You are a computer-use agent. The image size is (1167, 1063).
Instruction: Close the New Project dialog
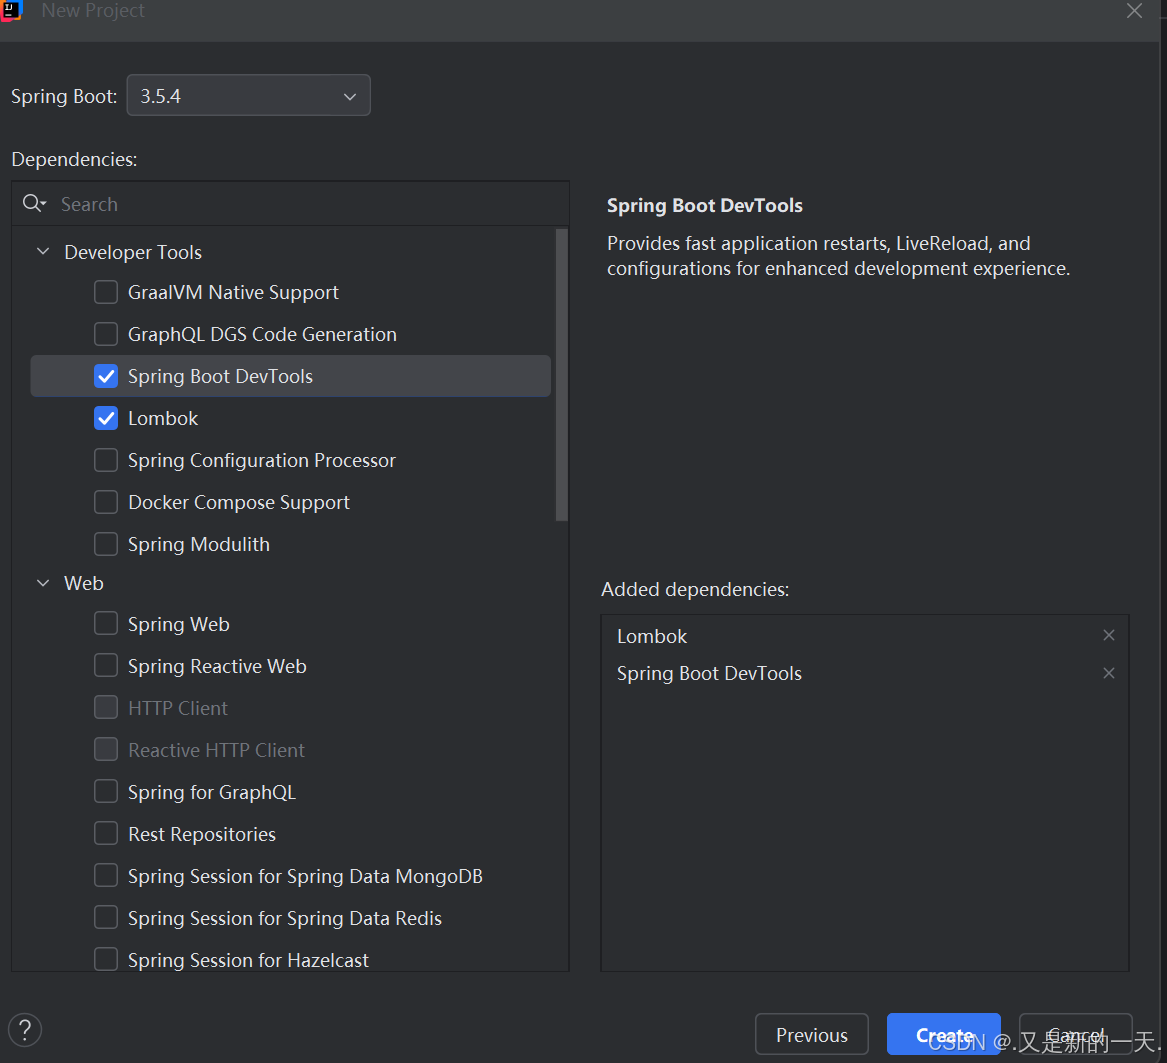1134,11
